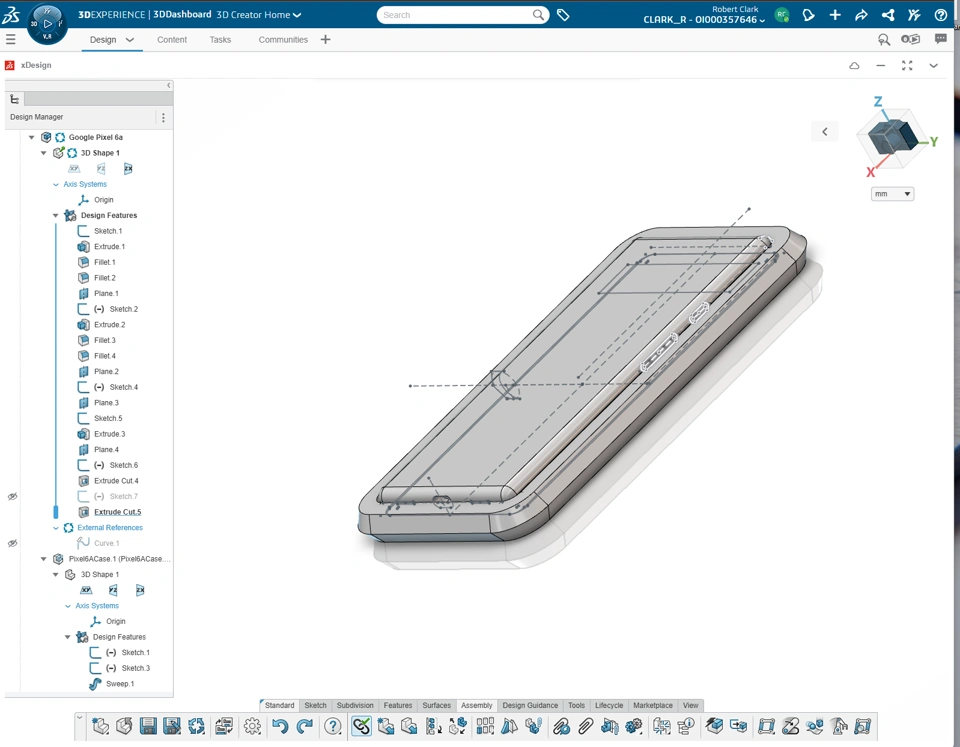
Task: Open the 3DEXPERIENCE compass
Action: point(47,24)
